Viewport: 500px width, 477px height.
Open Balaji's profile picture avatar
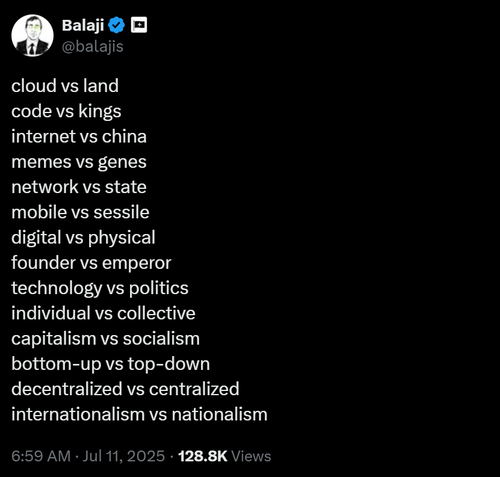(32, 35)
